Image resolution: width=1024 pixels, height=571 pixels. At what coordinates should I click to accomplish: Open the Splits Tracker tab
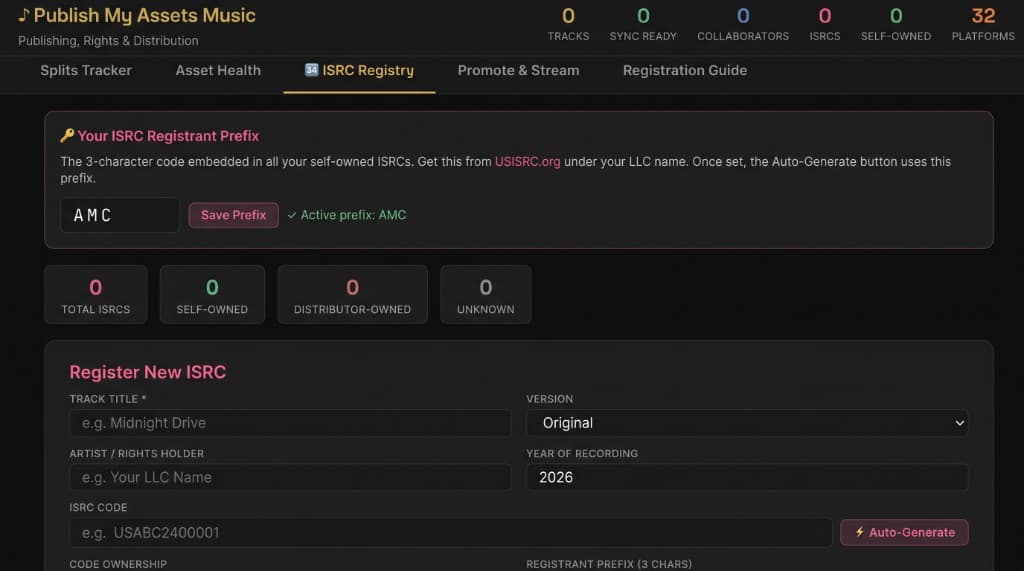(86, 71)
